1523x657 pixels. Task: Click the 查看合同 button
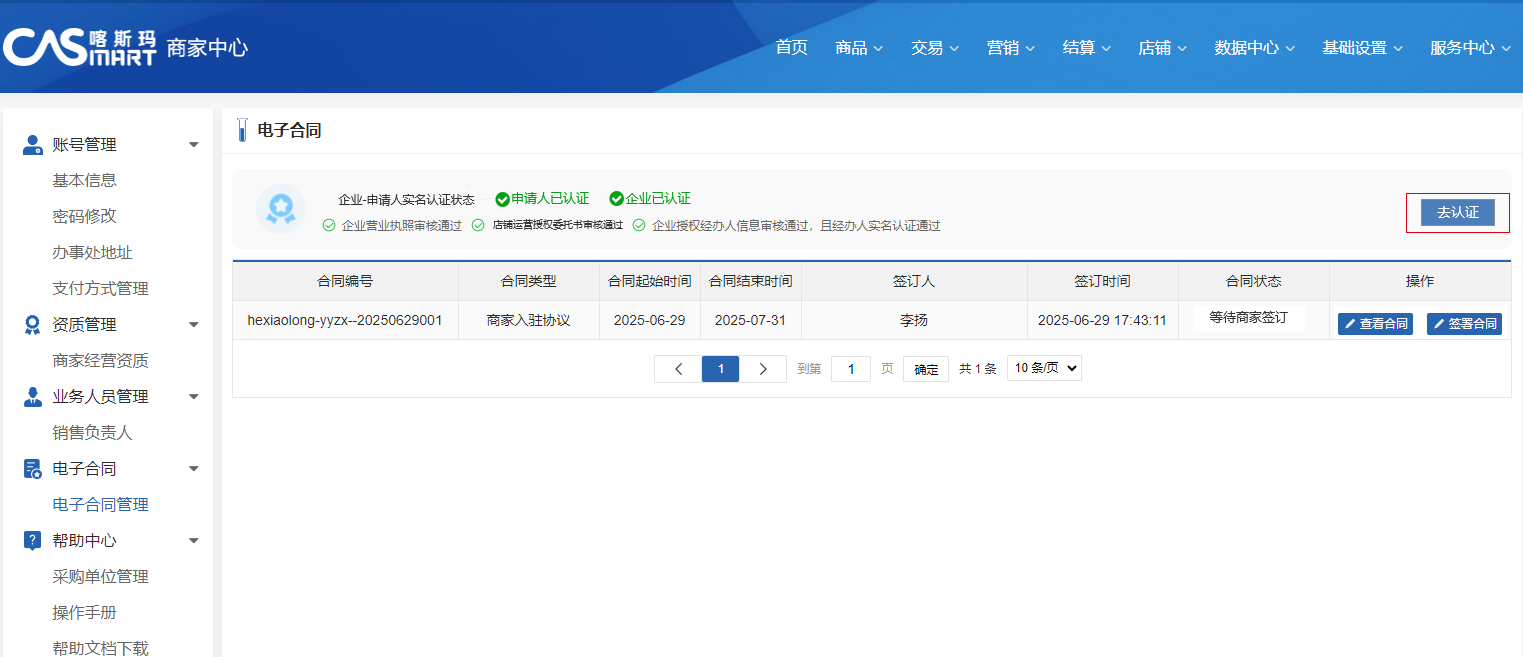[1375, 324]
